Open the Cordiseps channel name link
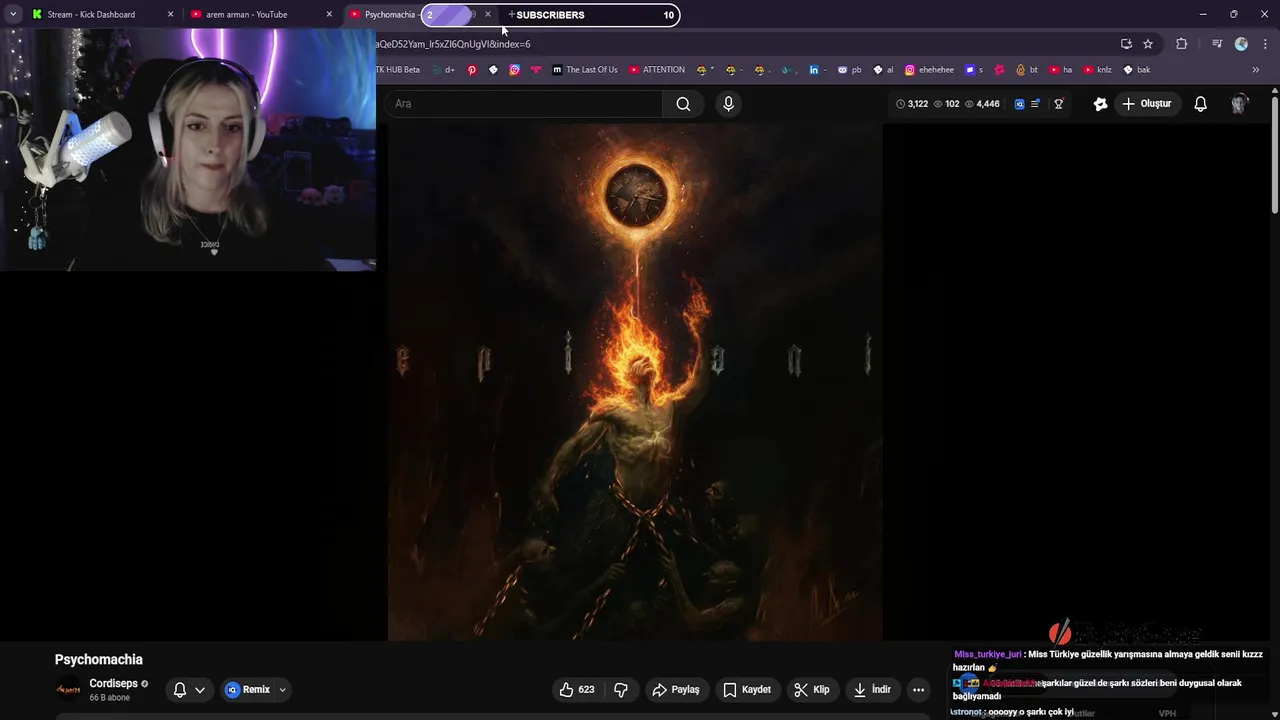The width and height of the screenshot is (1280, 720). (x=113, y=684)
